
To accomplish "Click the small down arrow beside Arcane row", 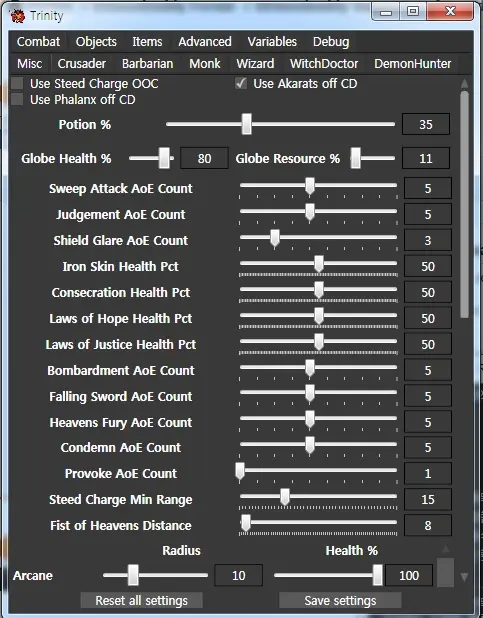I will tap(464, 577).
